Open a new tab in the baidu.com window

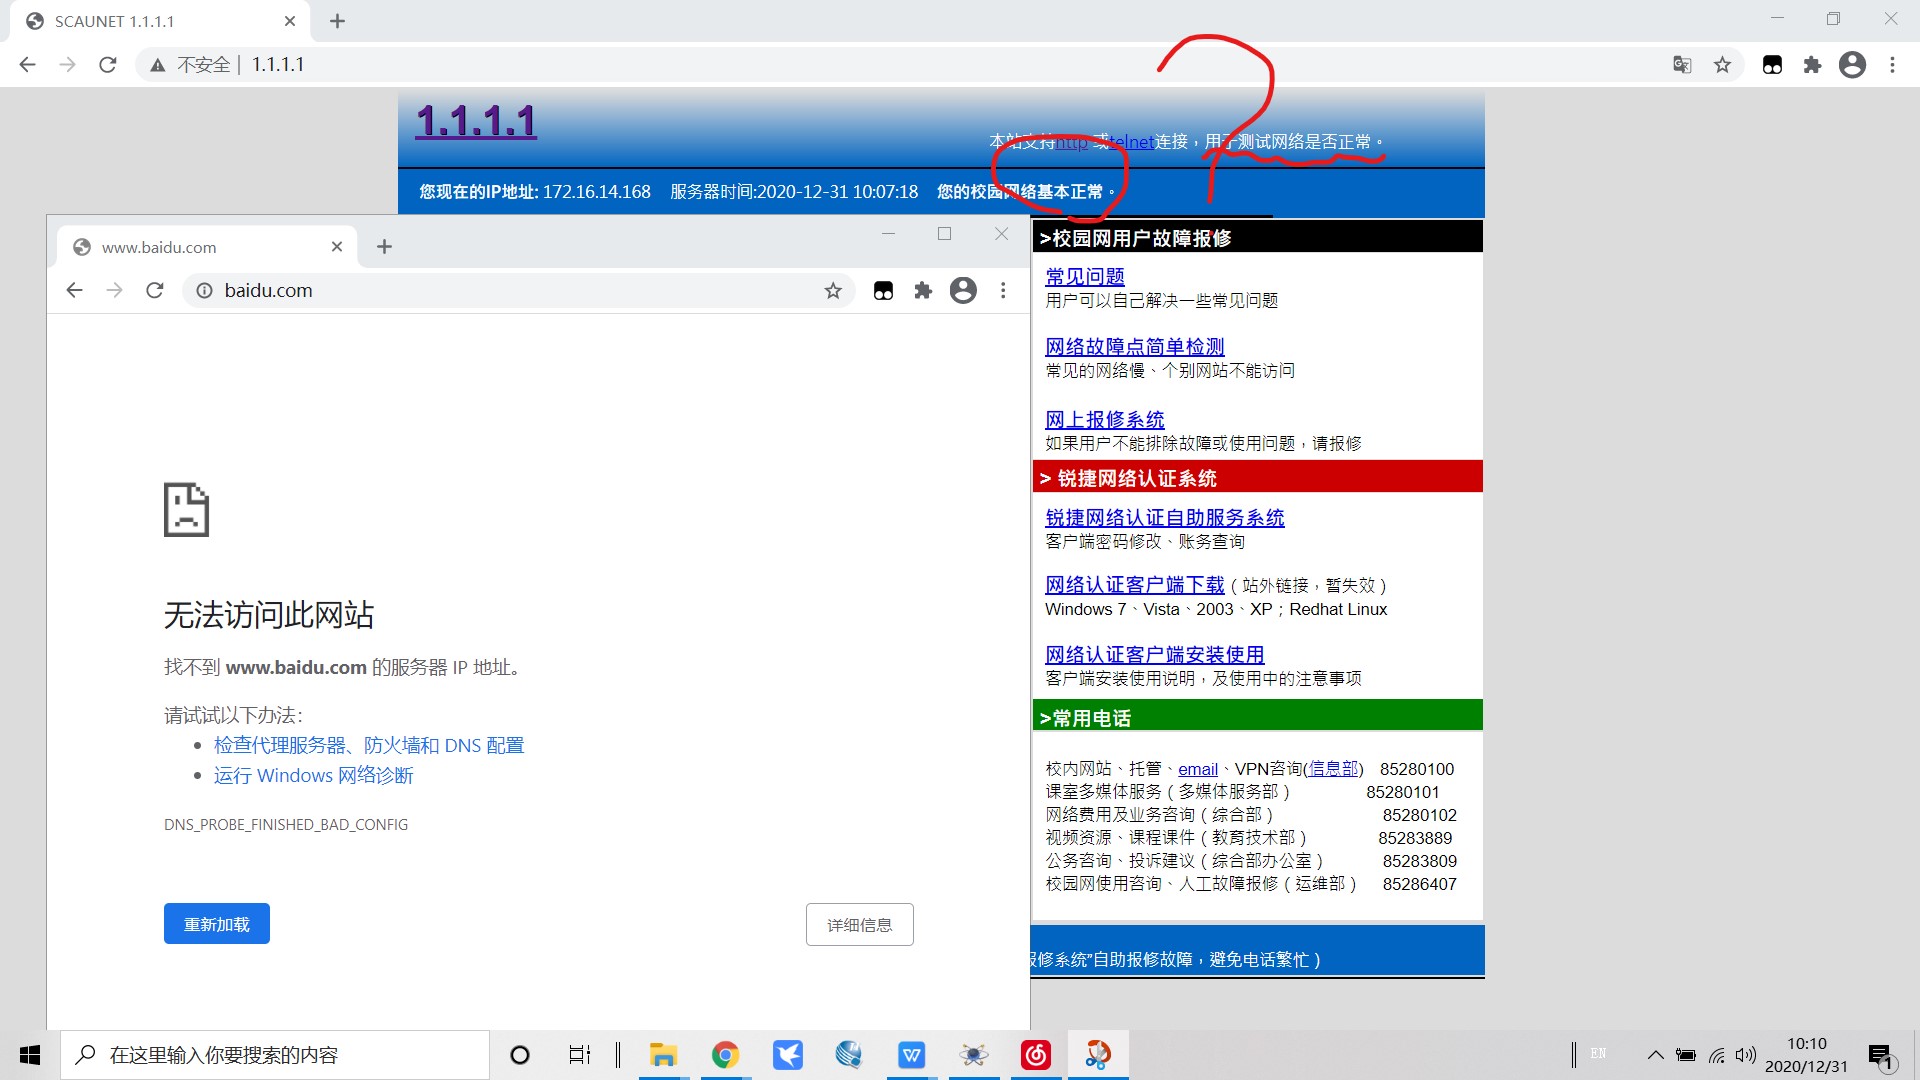pyautogui.click(x=384, y=247)
